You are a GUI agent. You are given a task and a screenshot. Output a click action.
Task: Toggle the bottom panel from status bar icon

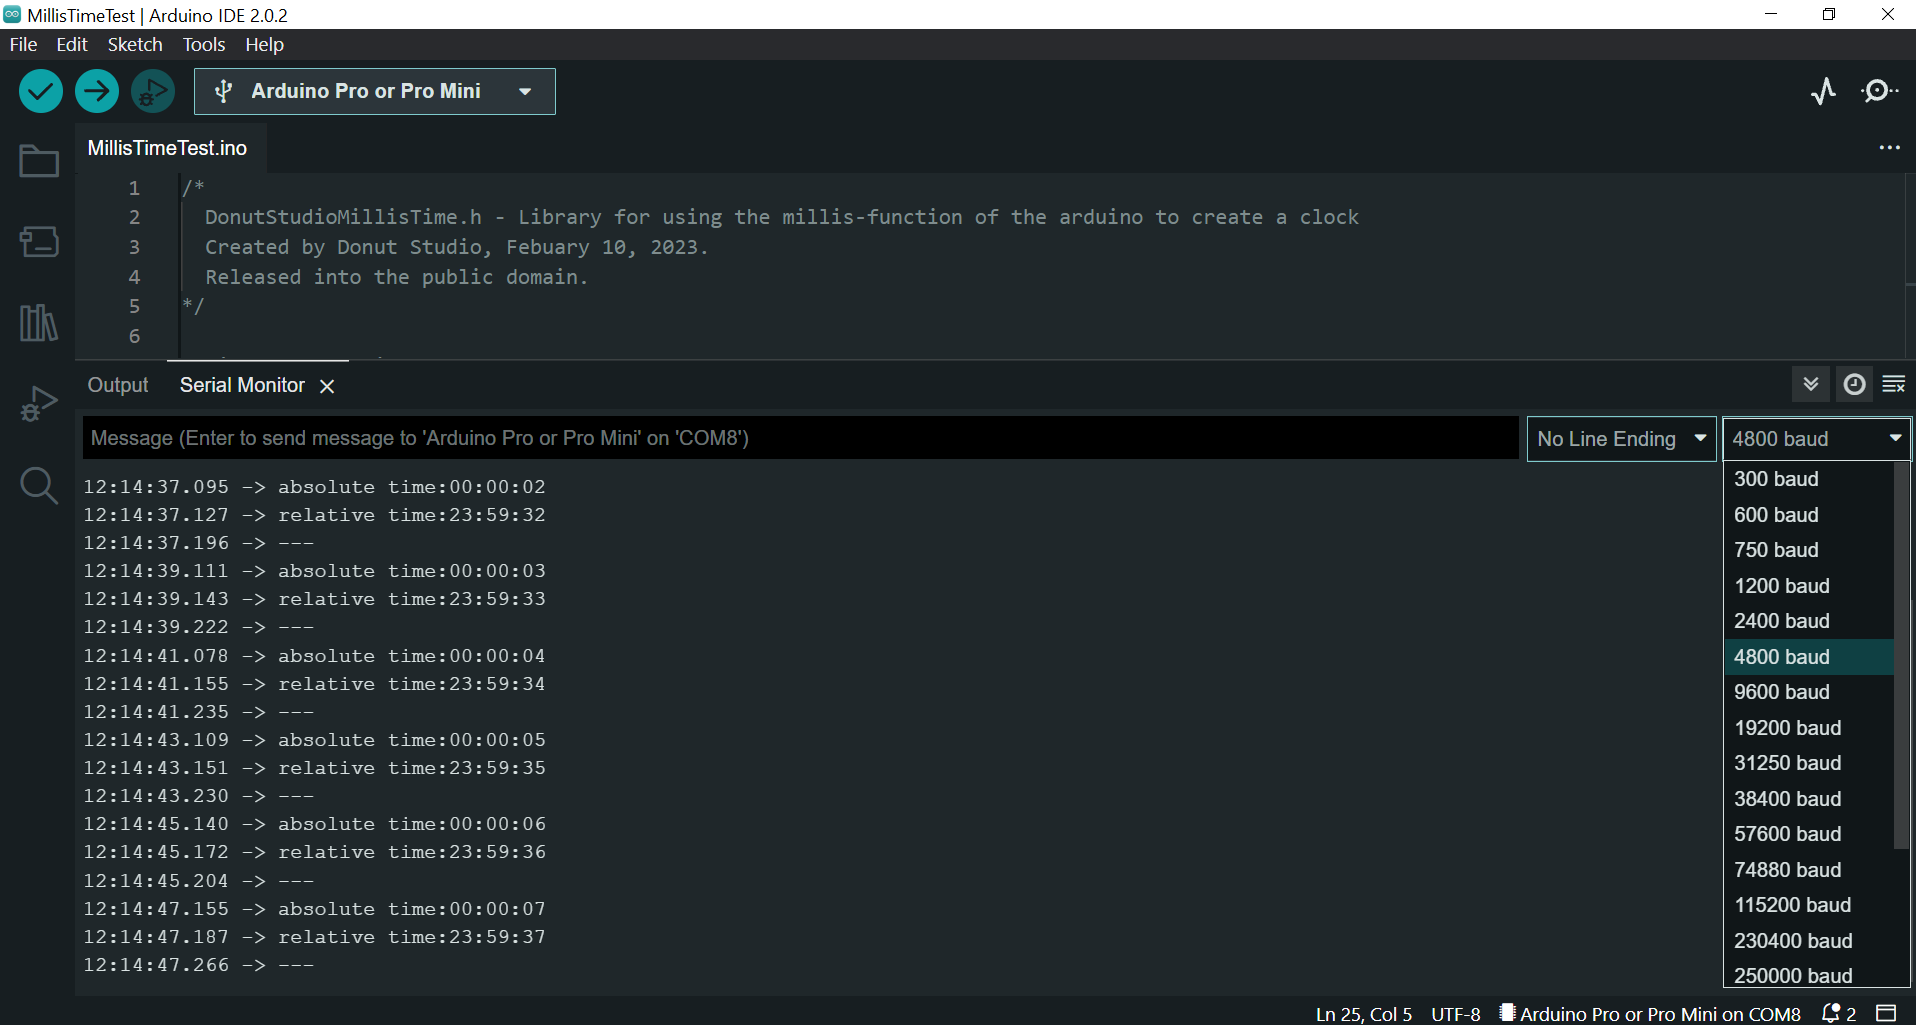[x=1886, y=1013]
